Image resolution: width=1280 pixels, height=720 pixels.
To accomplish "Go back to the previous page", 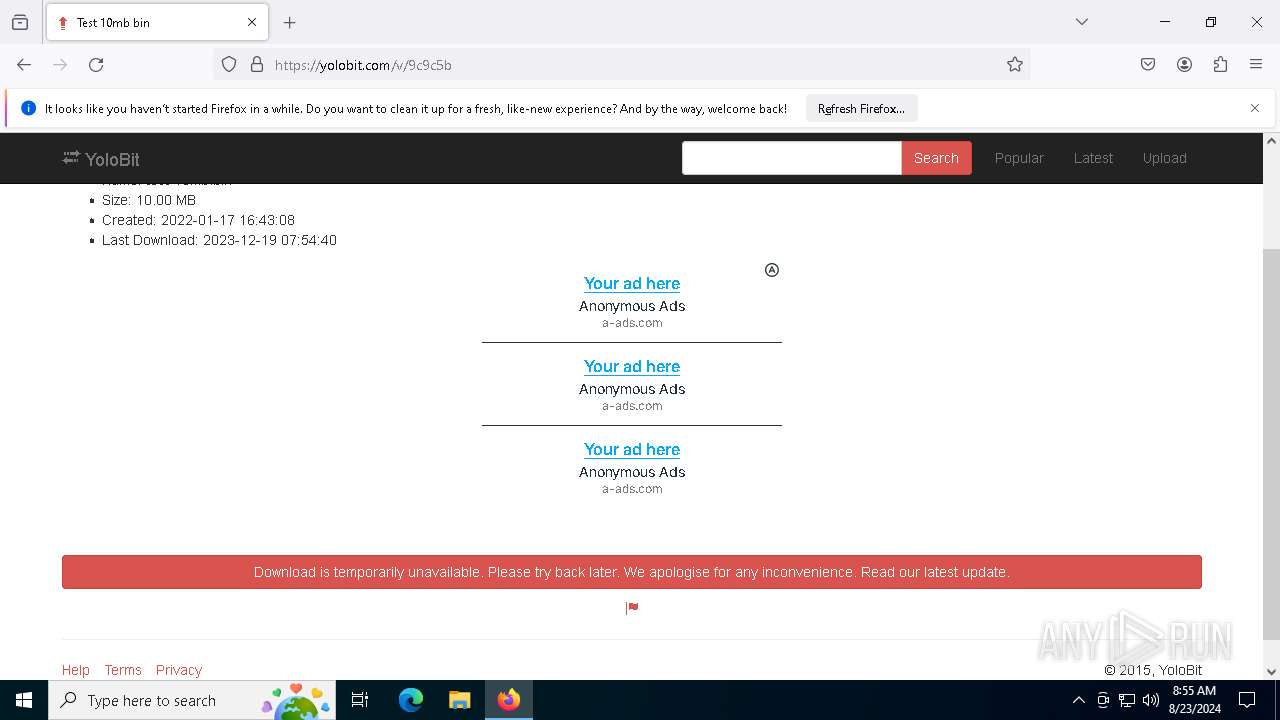I will [24, 65].
